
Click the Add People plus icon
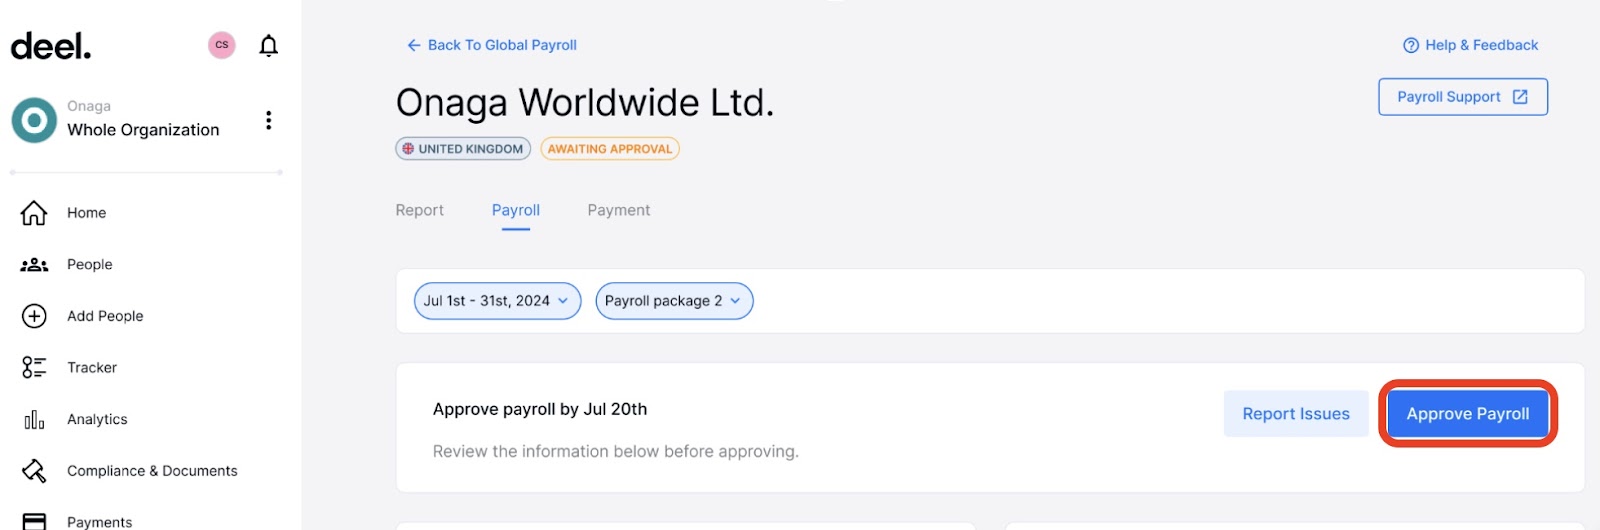pyautogui.click(x=34, y=316)
